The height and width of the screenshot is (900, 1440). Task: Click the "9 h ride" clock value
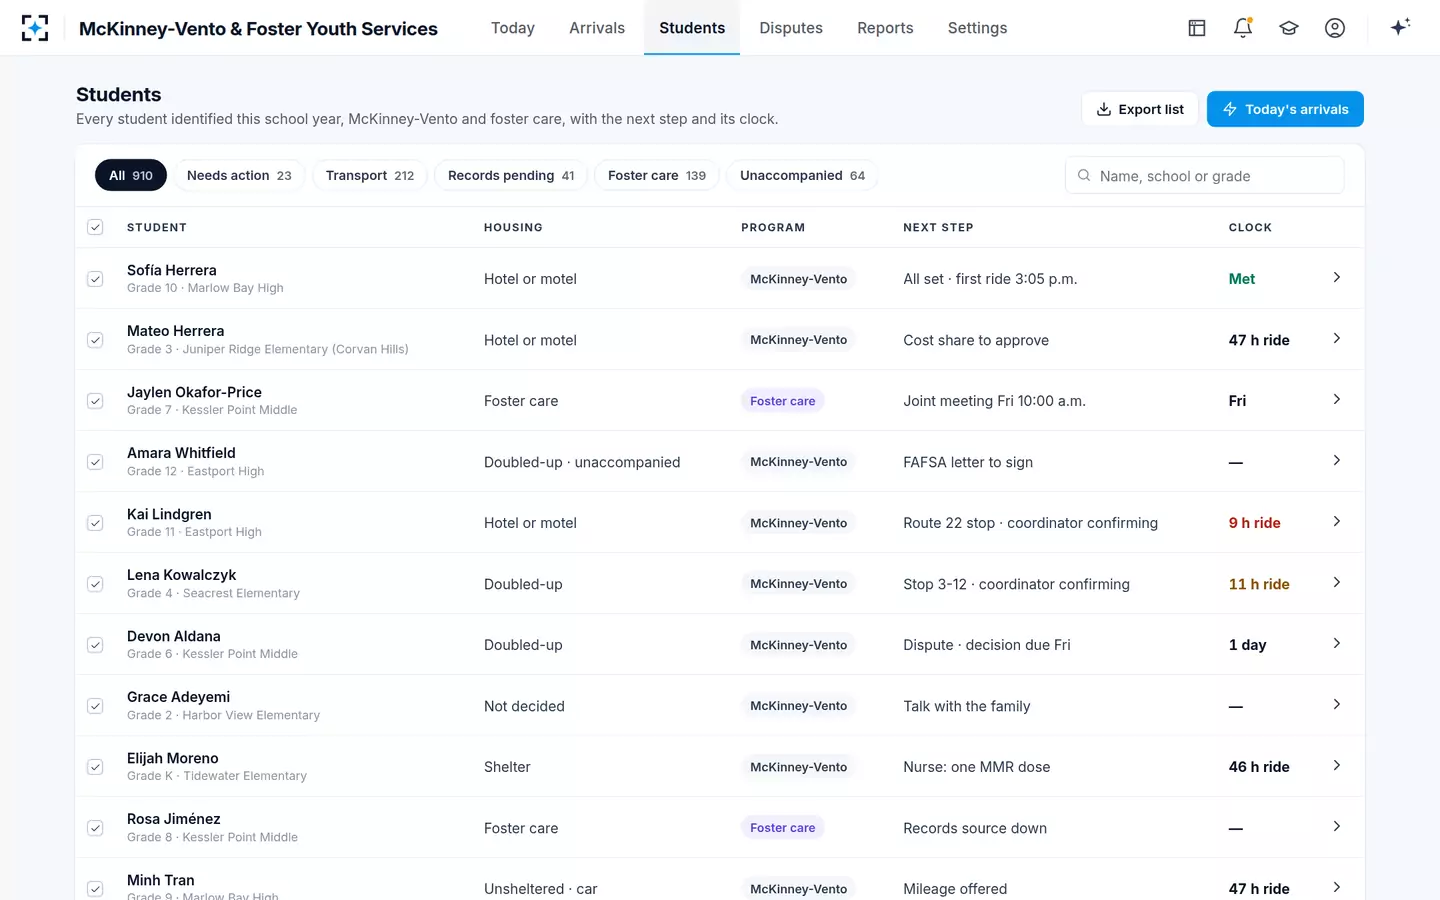pos(1255,523)
